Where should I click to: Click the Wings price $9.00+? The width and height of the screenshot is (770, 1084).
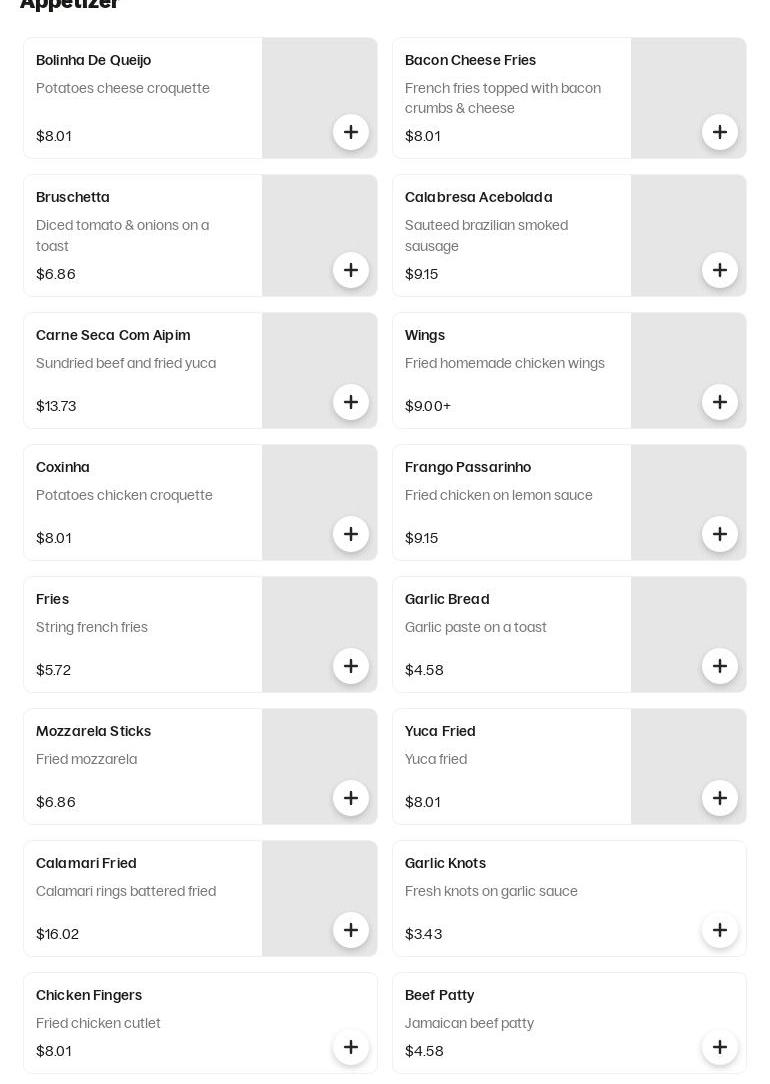point(428,406)
